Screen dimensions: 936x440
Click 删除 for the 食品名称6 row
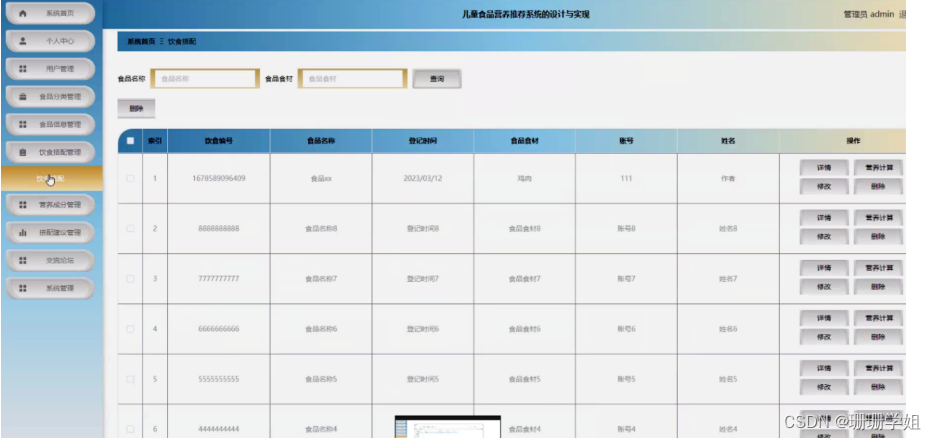[x=878, y=337]
